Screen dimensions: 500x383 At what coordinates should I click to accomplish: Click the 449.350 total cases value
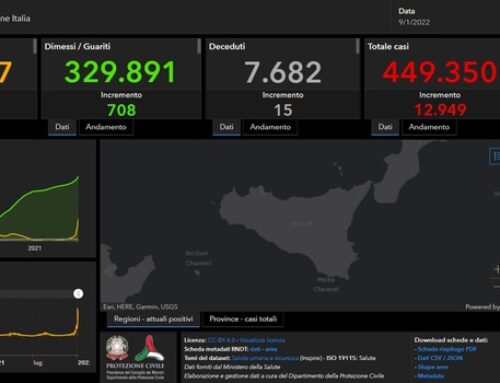point(440,72)
